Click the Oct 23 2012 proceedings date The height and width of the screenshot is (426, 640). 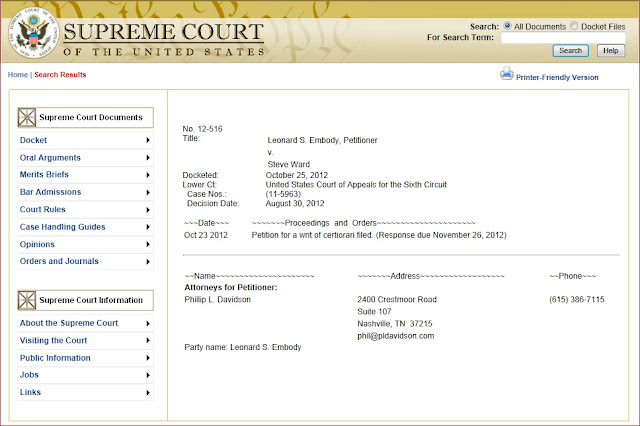pos(206,235)
